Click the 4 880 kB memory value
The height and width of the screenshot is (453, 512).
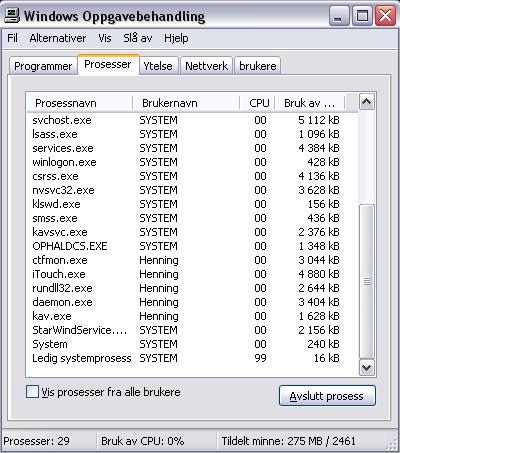pyautogui.click(x=319, y=274)
